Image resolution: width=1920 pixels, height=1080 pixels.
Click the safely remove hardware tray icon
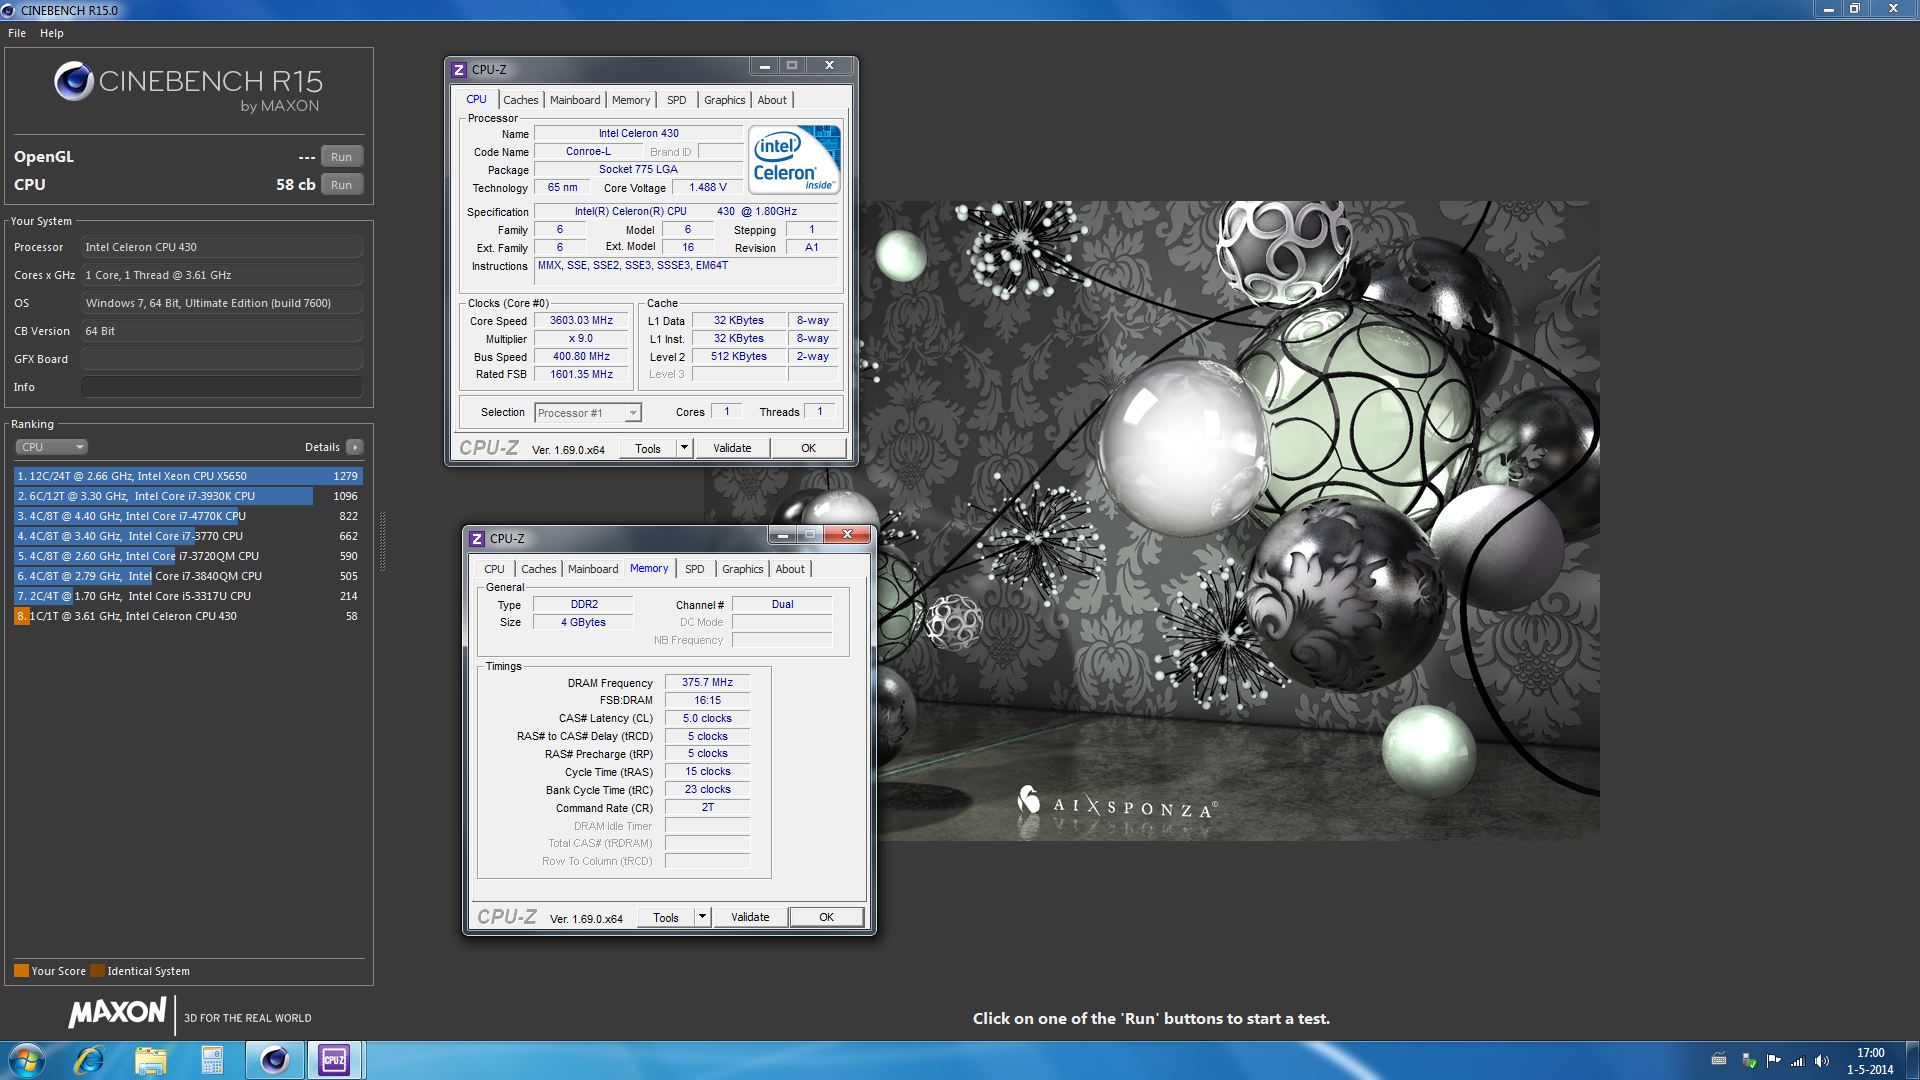tap(1748, 1061)
